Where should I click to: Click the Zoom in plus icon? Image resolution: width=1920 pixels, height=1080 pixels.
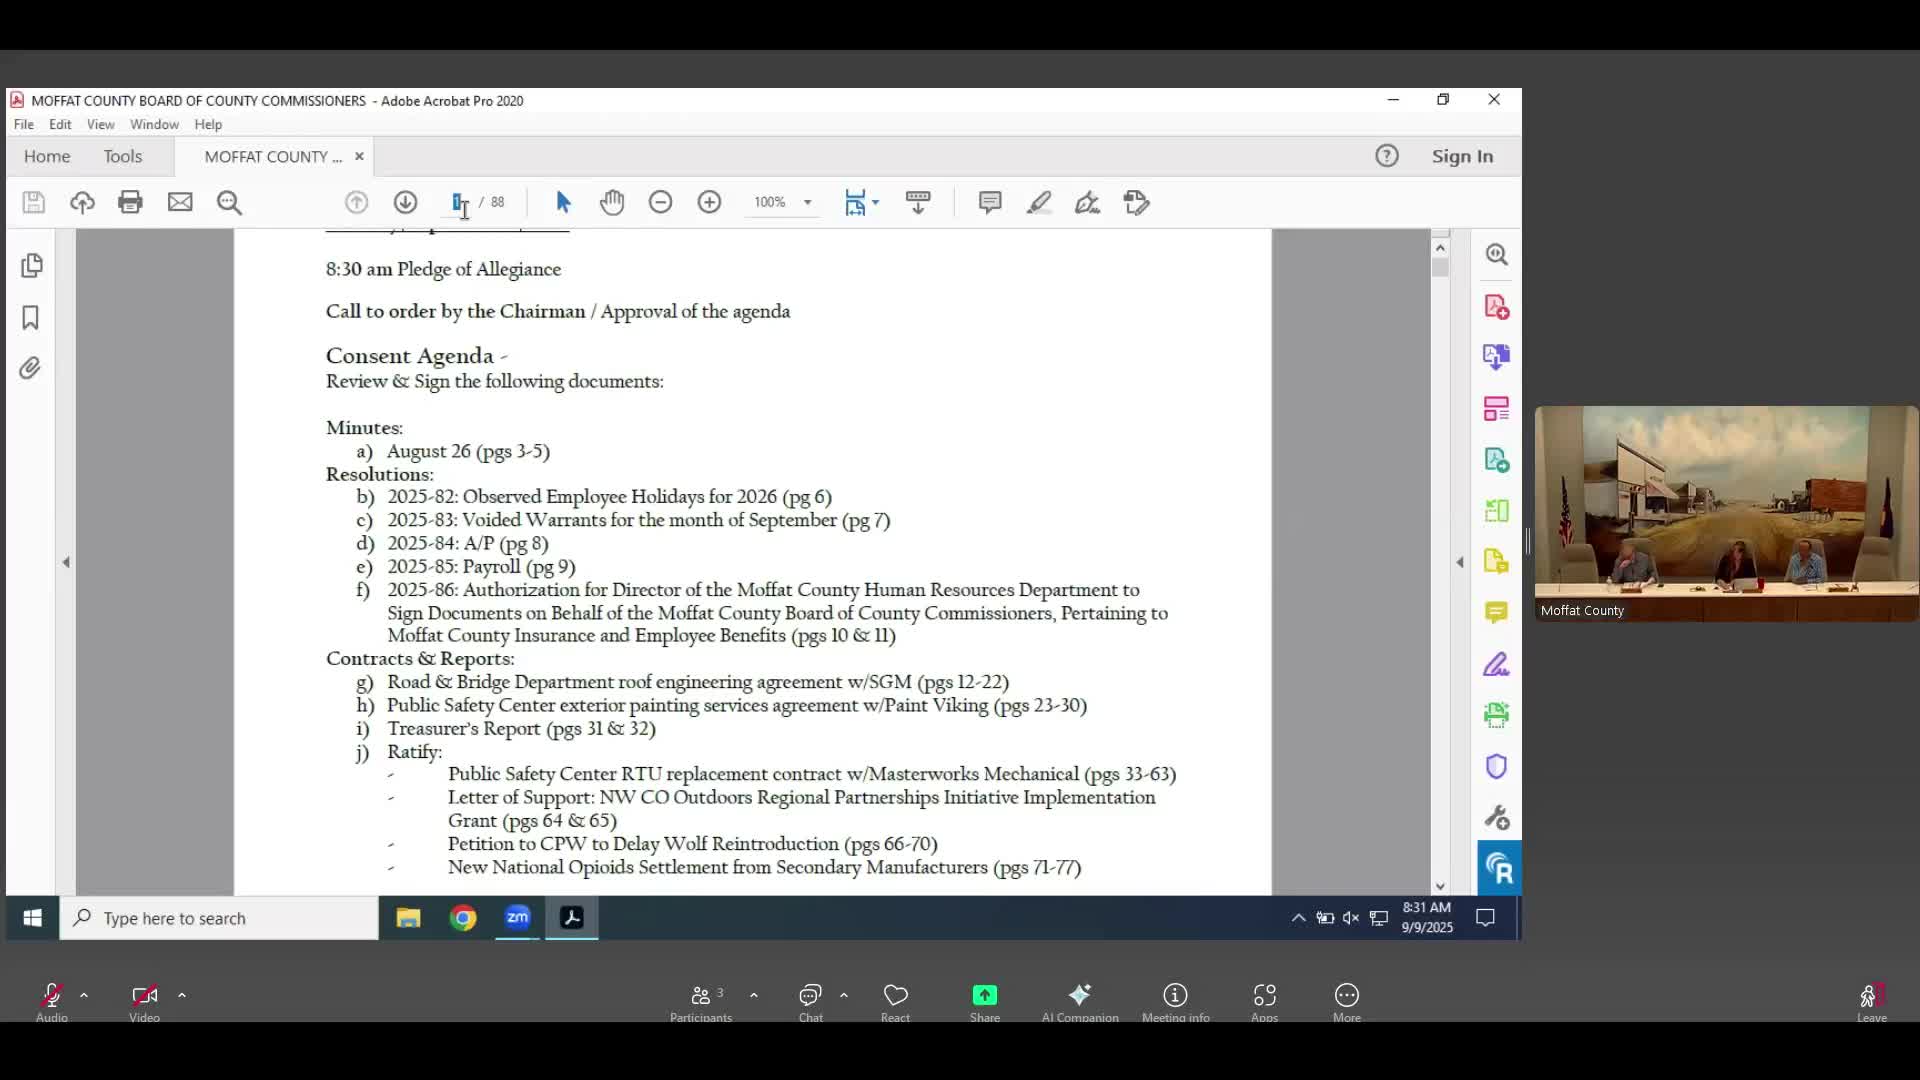coord(709,202)
